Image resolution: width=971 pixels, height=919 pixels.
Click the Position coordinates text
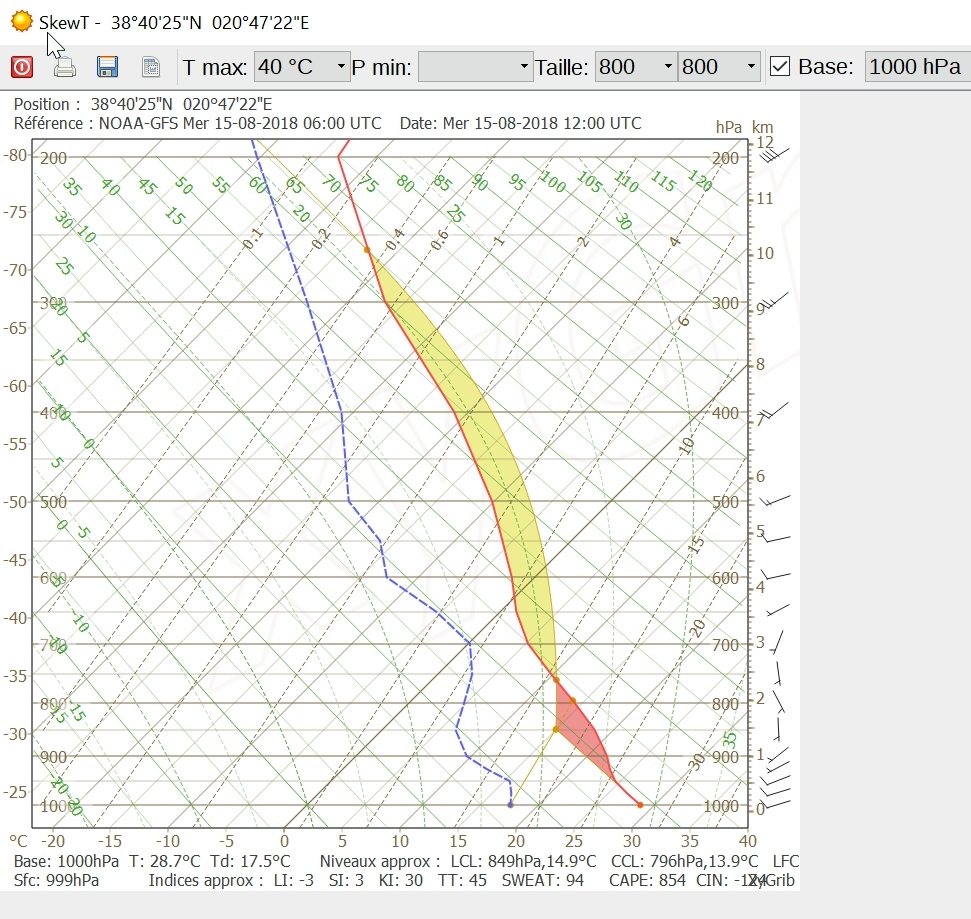[143, 104]
